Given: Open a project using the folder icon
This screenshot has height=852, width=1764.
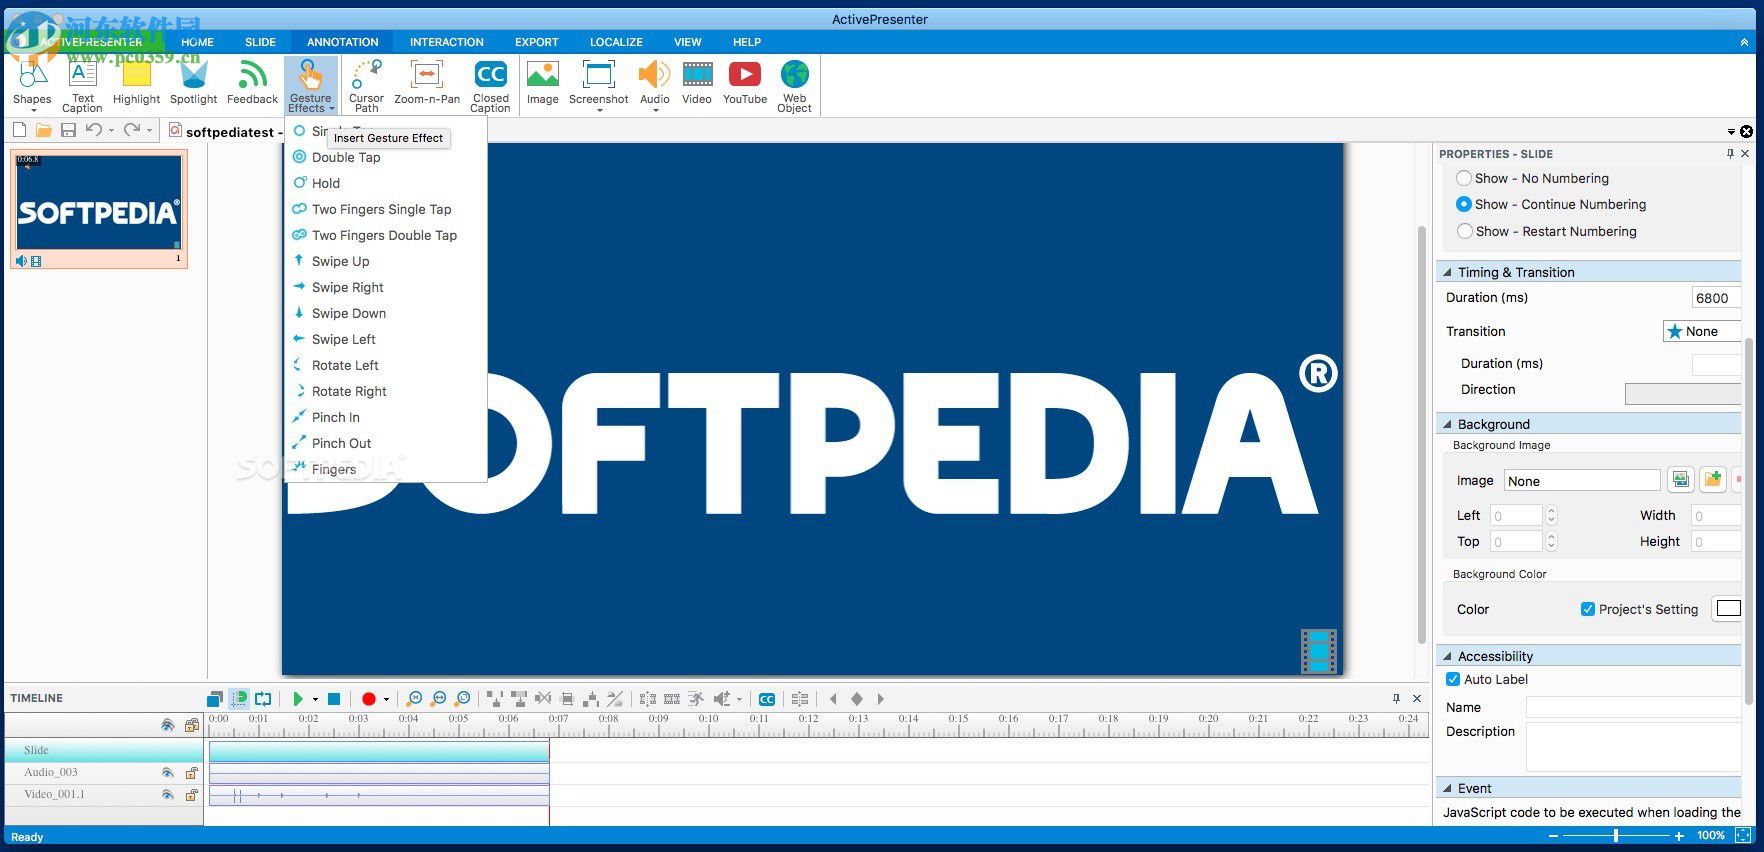Looking at the screenshot, I should [x=43, y=130].
